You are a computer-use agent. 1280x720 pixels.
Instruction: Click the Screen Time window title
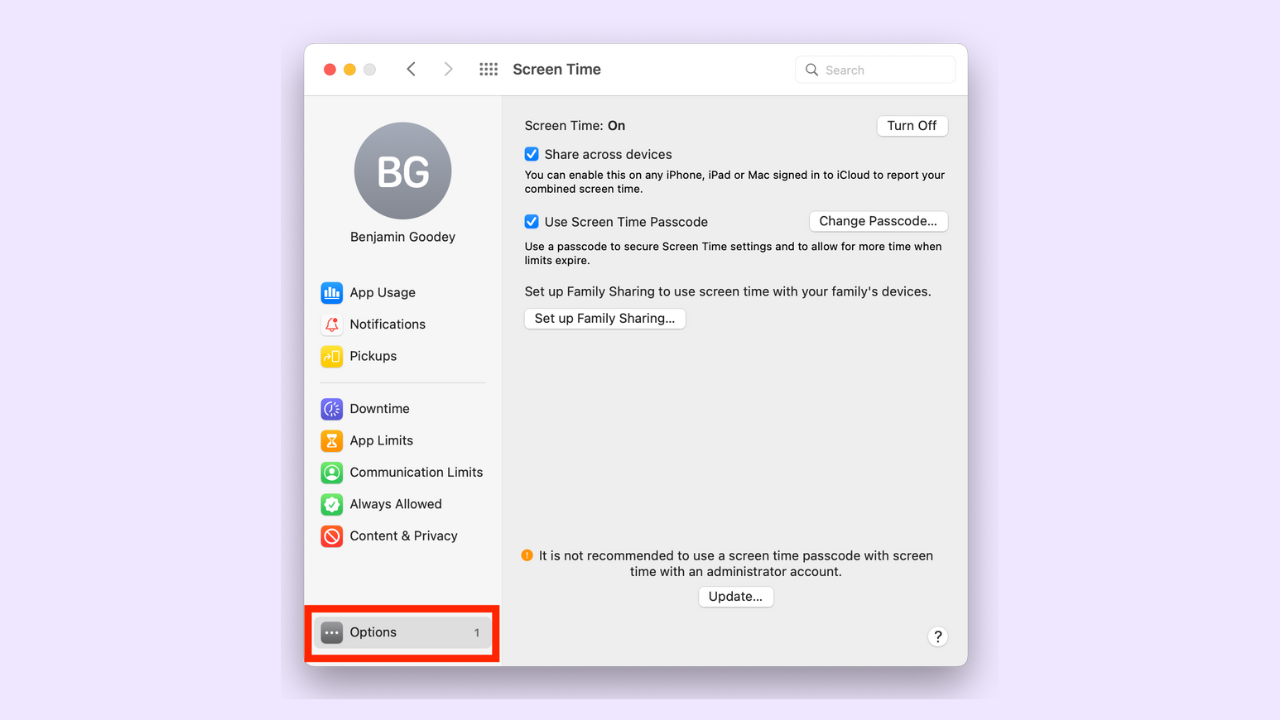[x=557, y=69]
